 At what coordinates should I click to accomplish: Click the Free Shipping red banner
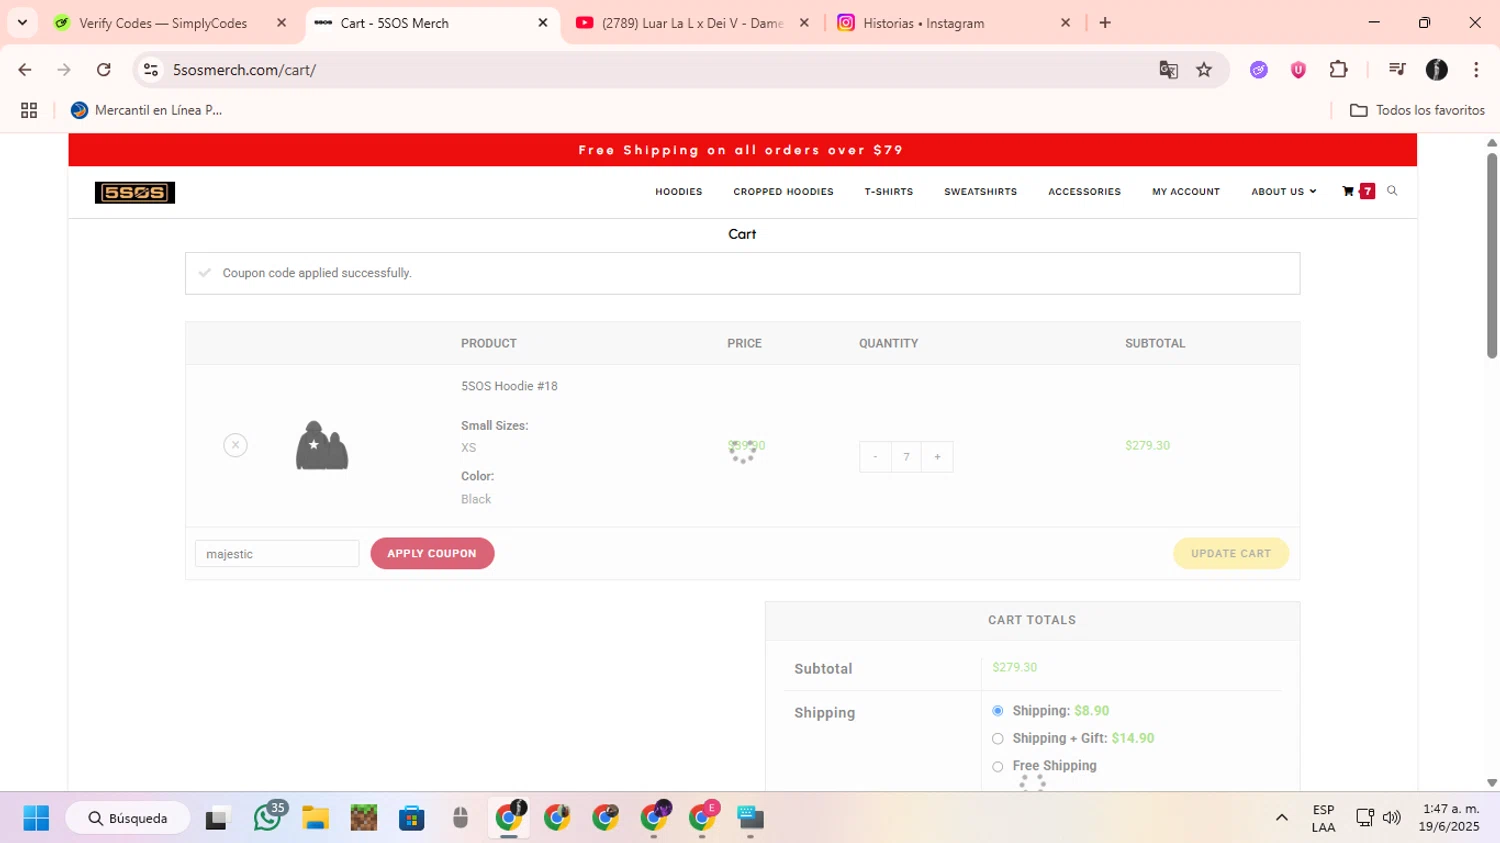[x=742, y=150]
